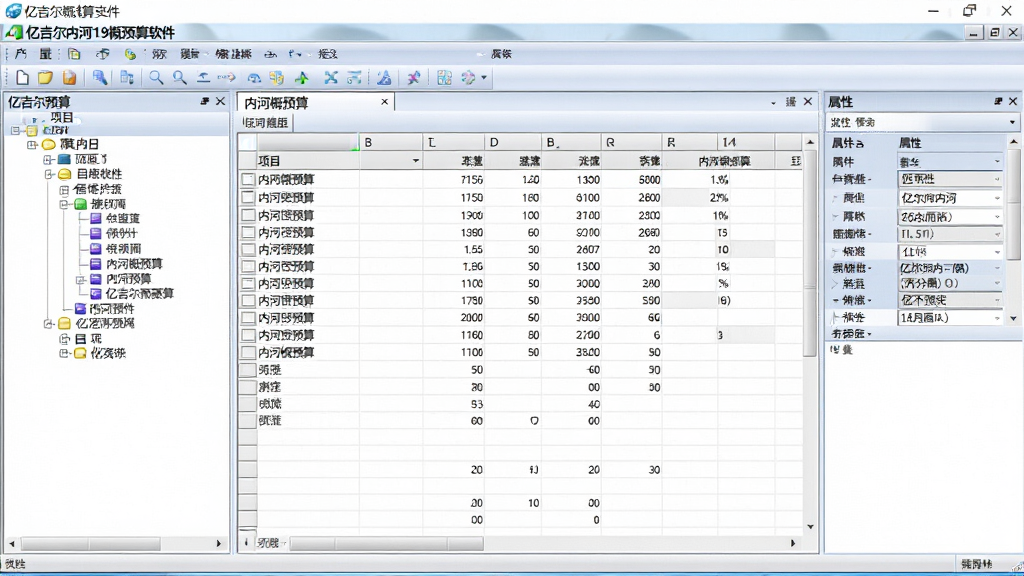Pin the 亿吉尔预算 side panel

tap(204, 101)
